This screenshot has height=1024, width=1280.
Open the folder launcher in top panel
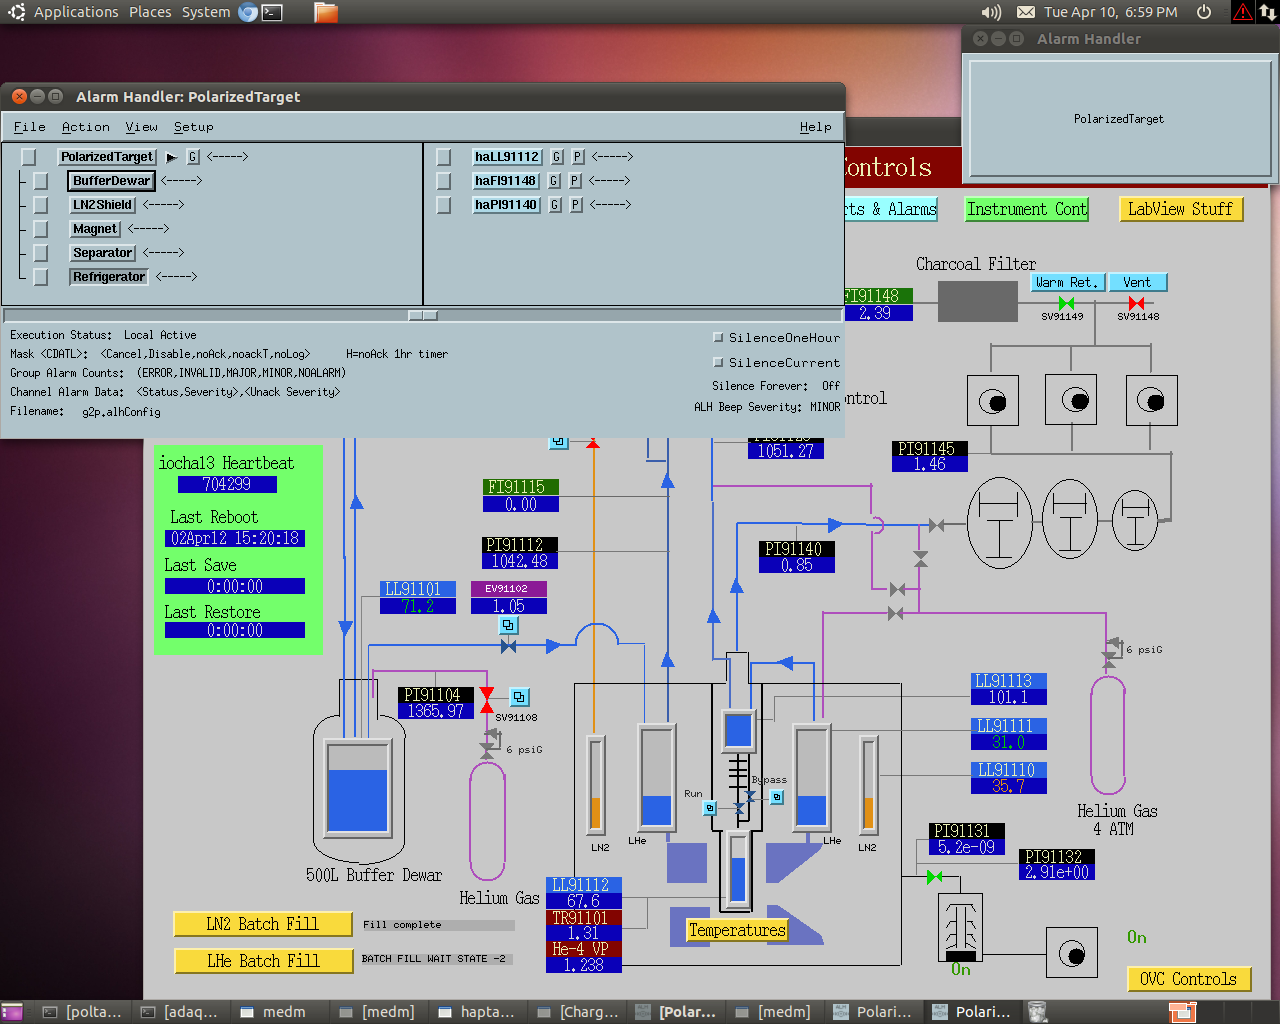pyautogui.click(x=326, y=12)
